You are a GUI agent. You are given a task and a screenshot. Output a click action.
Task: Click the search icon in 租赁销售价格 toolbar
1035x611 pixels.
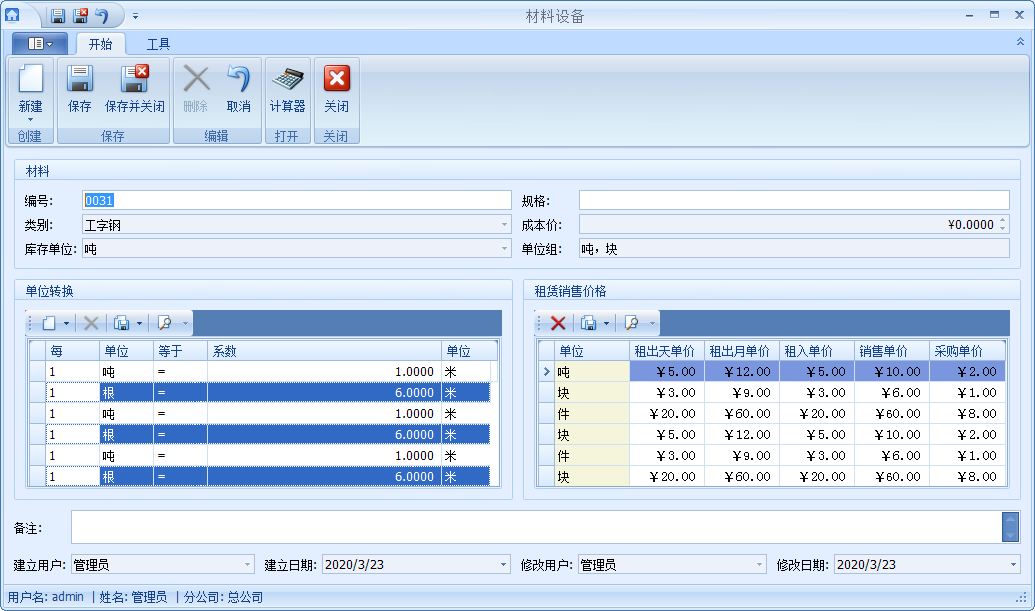click(632, 323)
